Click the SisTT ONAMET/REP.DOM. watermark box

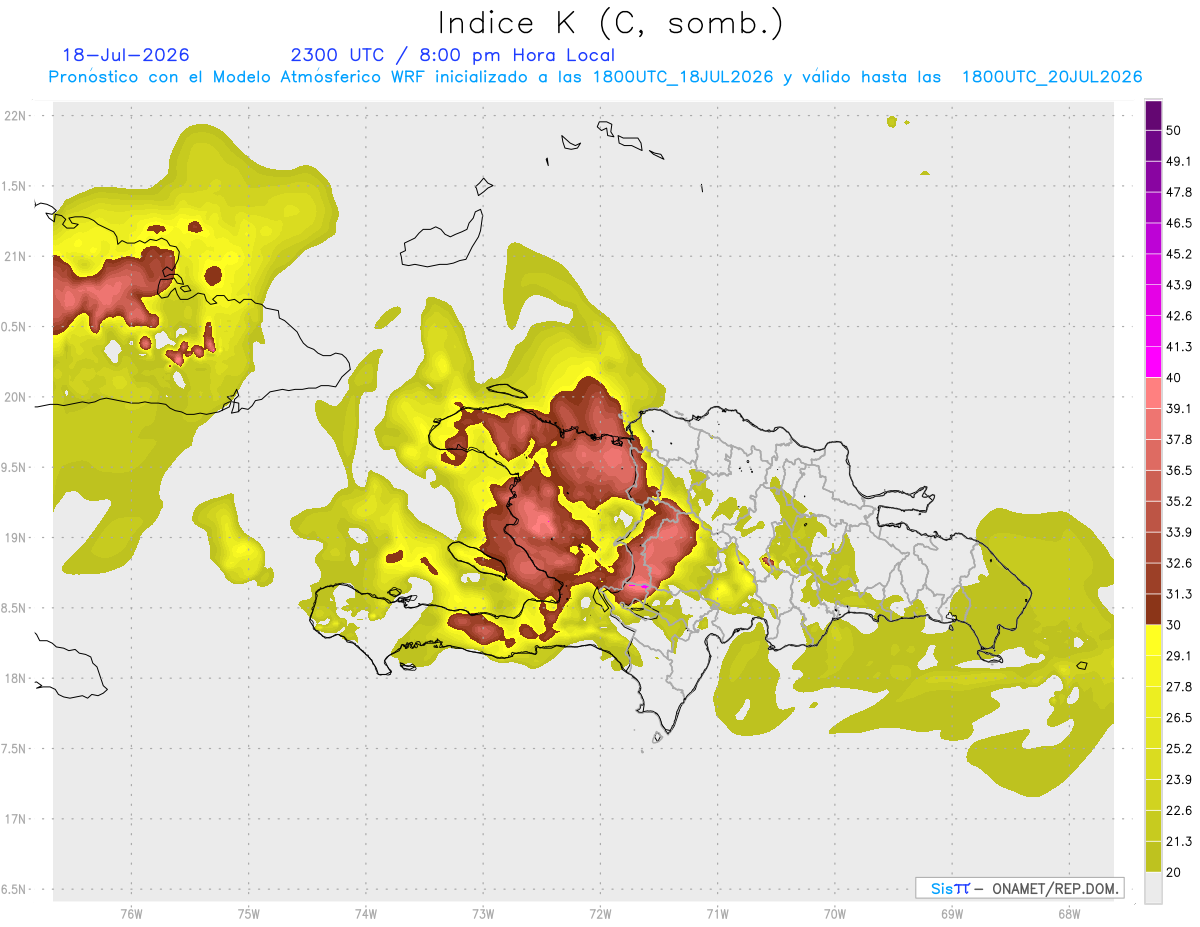tap(1019, 888)
